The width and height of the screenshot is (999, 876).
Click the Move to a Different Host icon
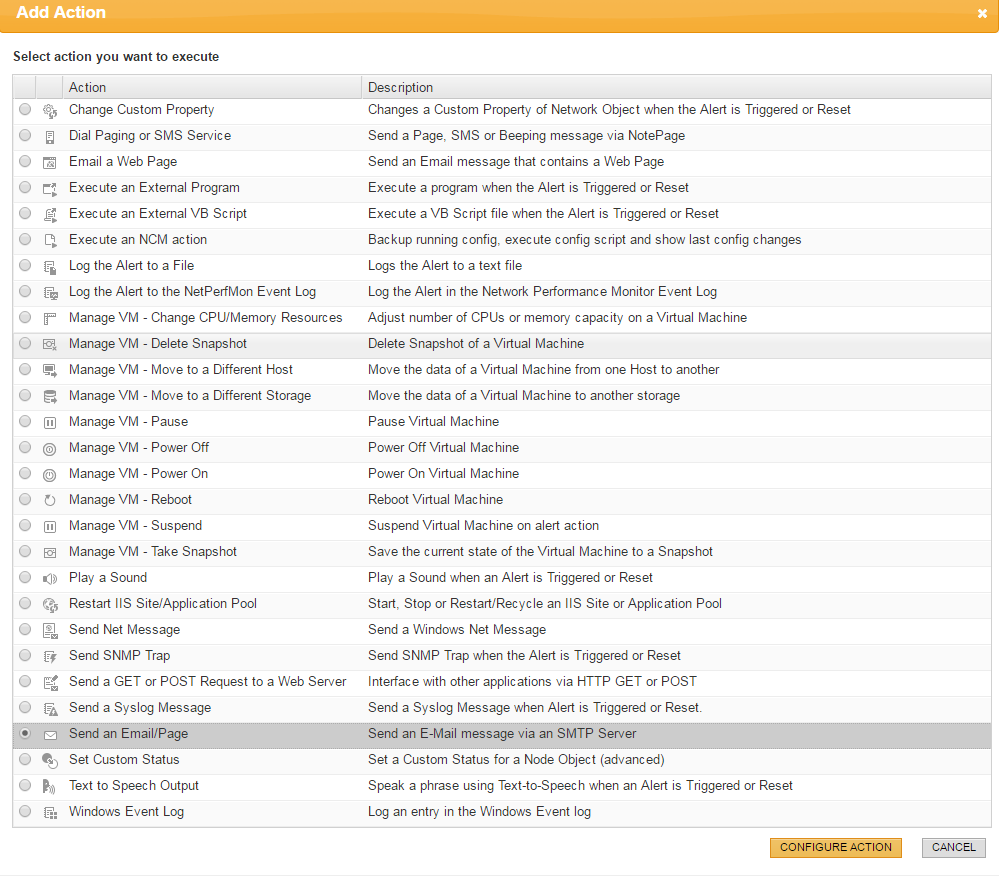(50, 371)
